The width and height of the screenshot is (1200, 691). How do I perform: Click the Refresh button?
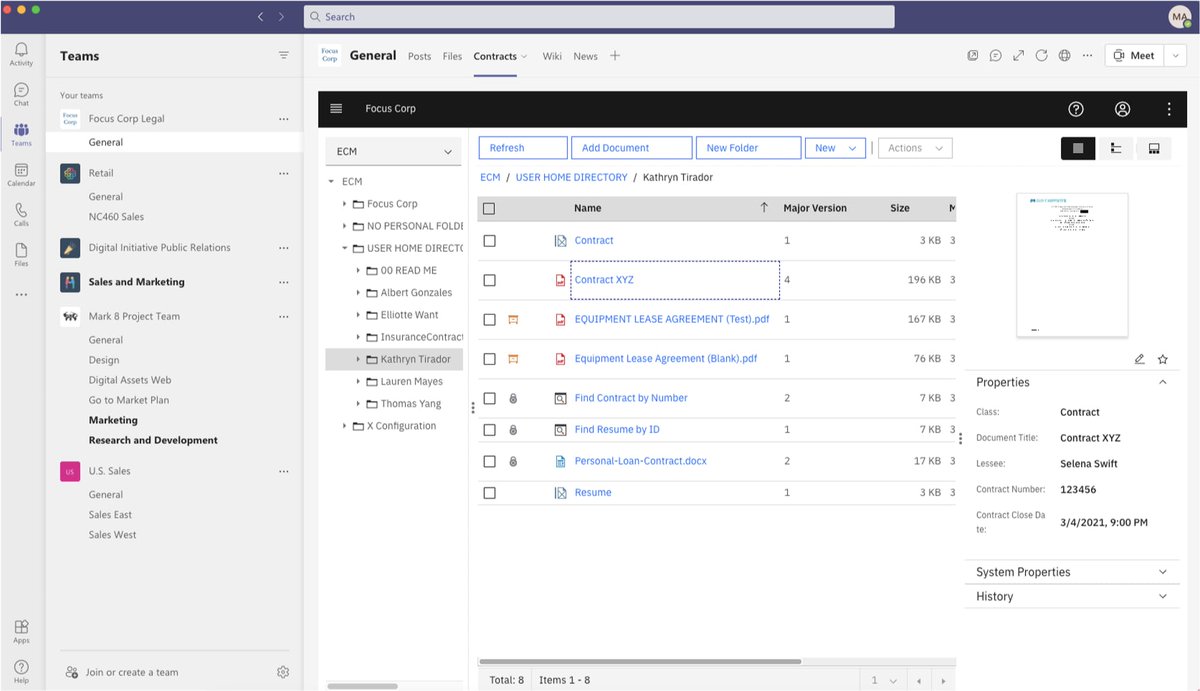point(523,148)
